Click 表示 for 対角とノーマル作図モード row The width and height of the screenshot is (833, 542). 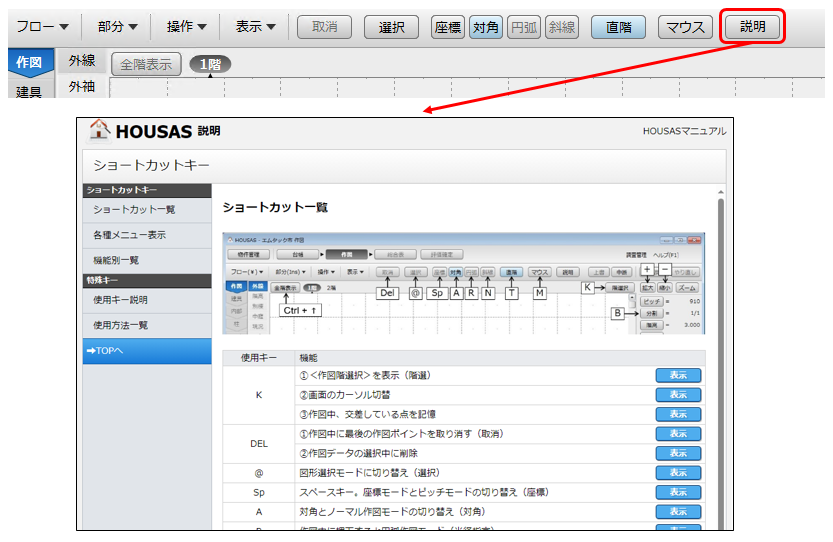pyautogui.click(x=678, y=512)
